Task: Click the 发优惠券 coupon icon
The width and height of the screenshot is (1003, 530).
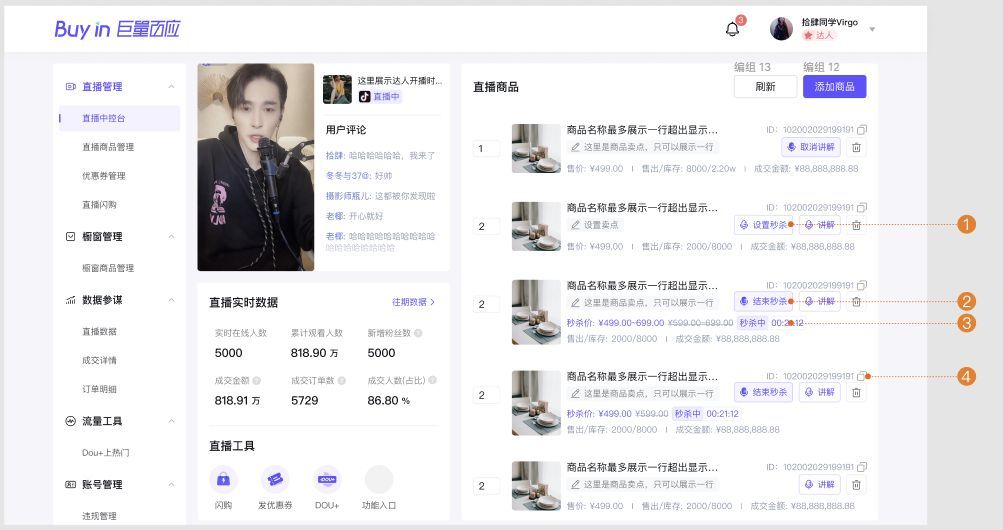Action: click(275, 479)
